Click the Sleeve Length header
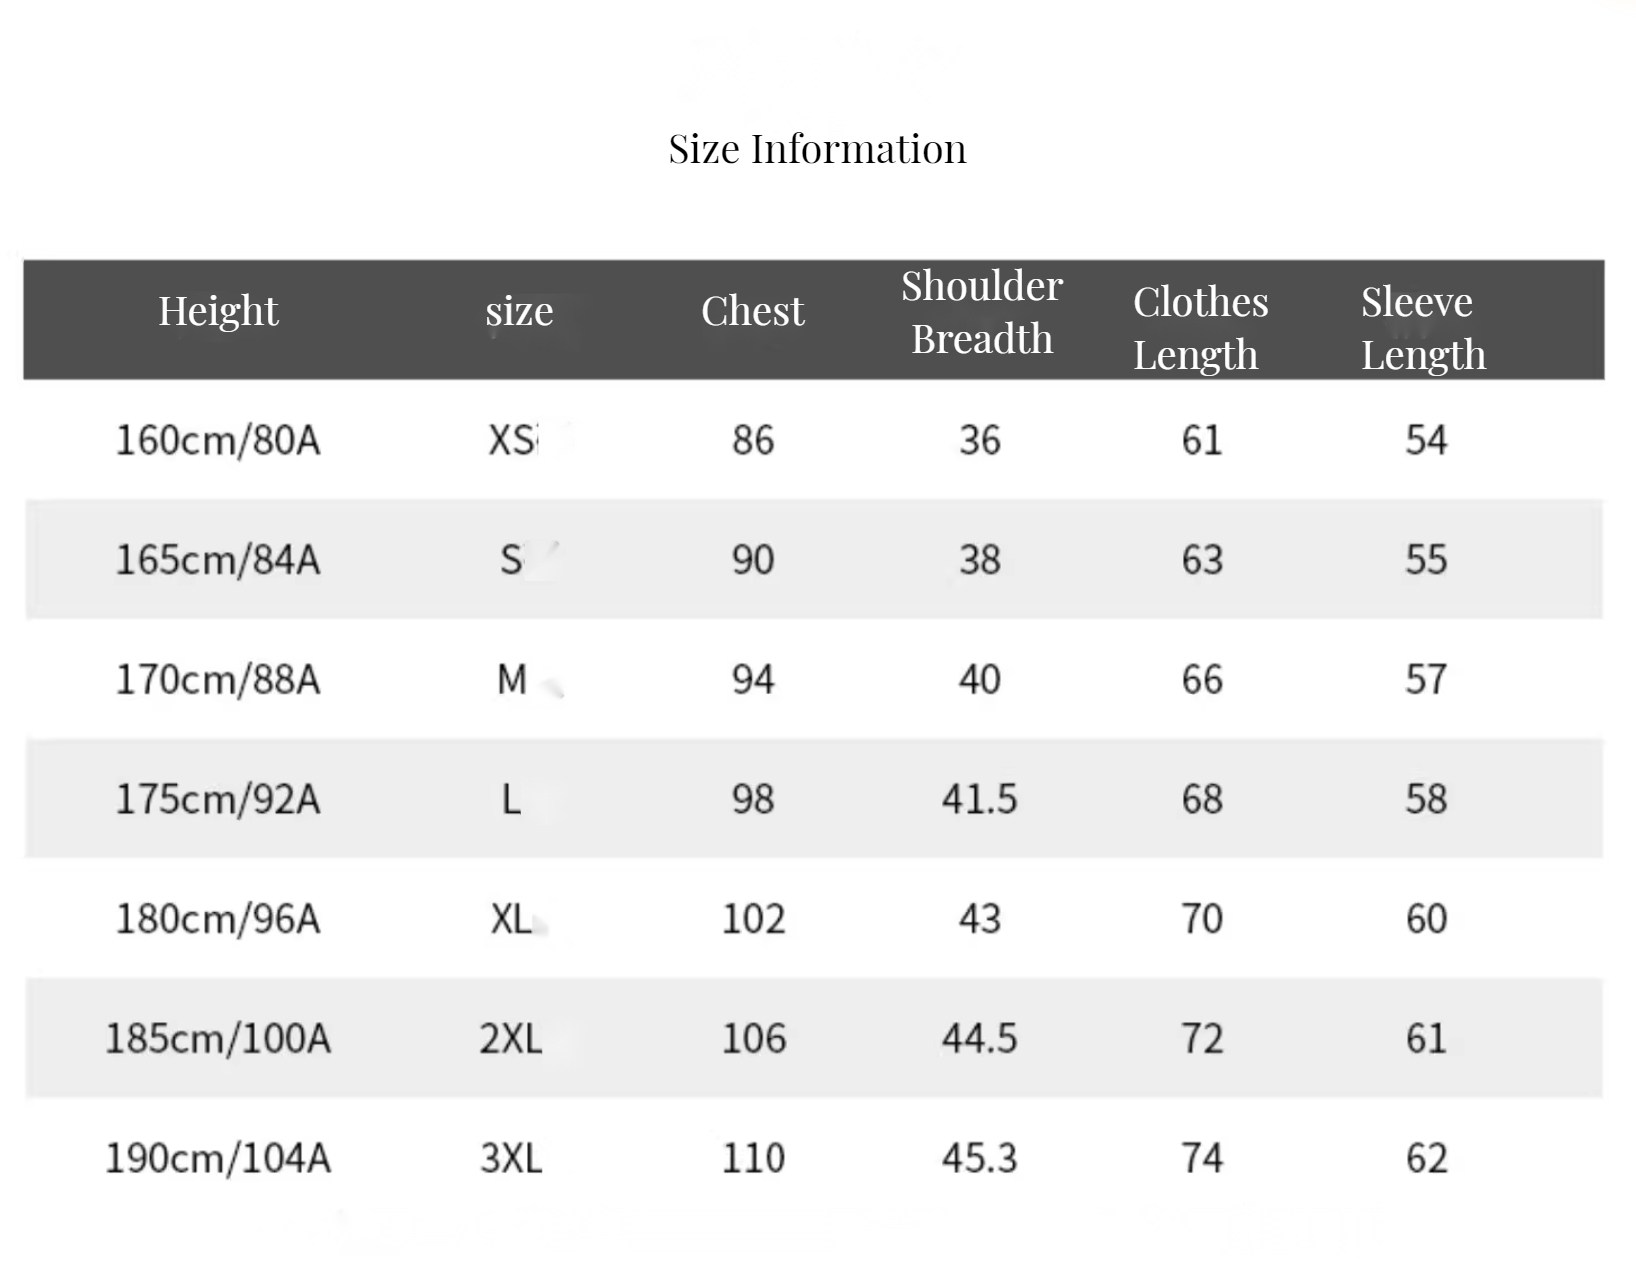This screenshot has width=1636, height=1281. point(1423,328)
